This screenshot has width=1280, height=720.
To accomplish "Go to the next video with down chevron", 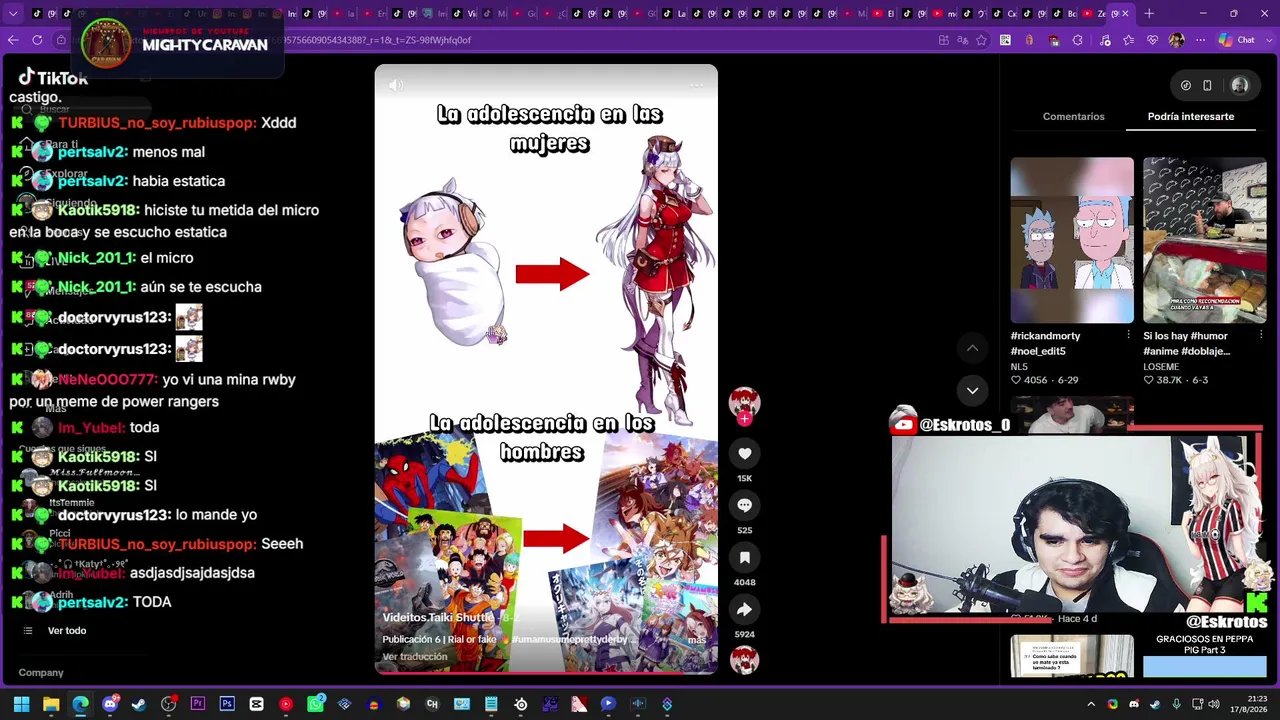I will pyautogui.click(x=972, y=391).
